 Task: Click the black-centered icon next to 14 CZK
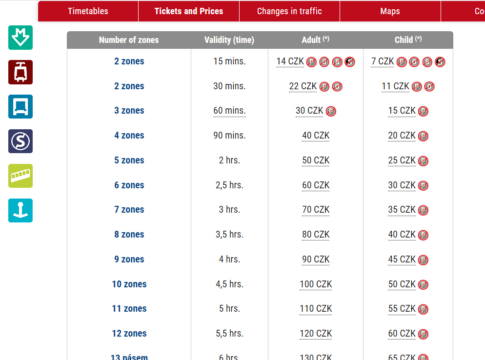pyautogui.click(x=350, y=62)
